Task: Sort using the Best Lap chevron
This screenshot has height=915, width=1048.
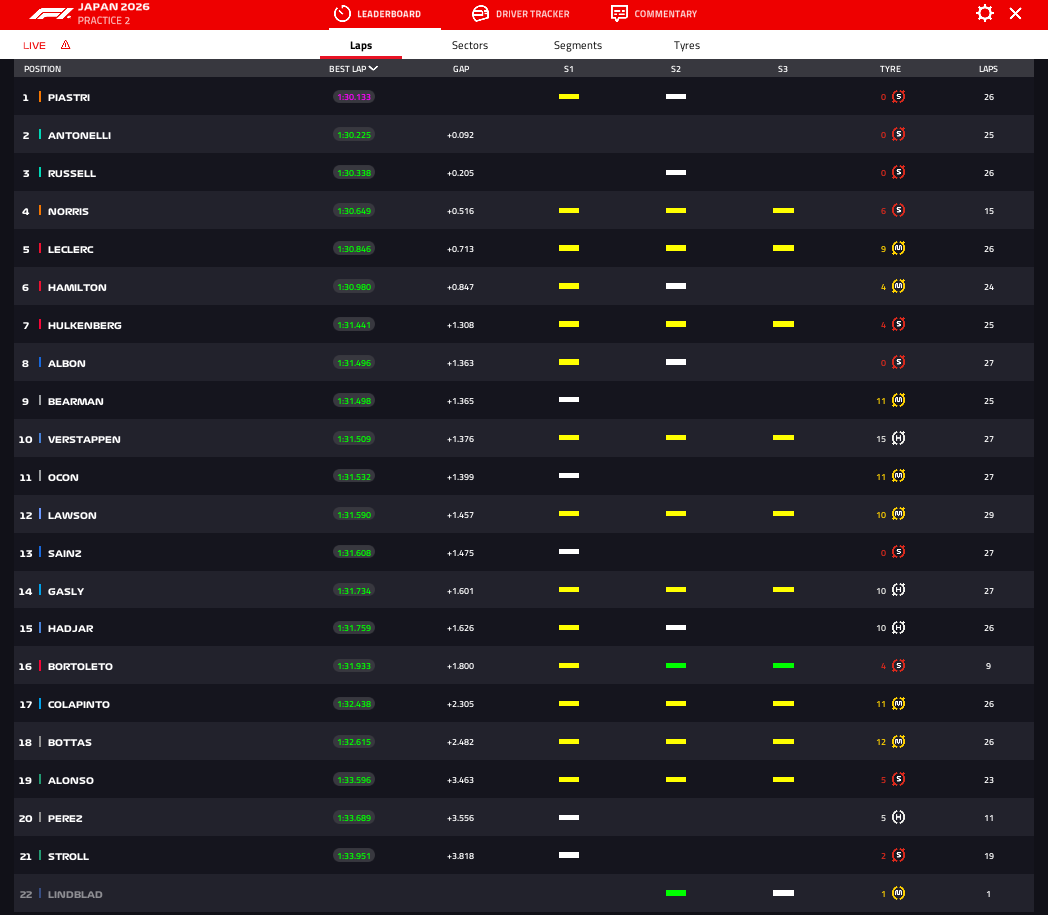Action: pos(374,69)
